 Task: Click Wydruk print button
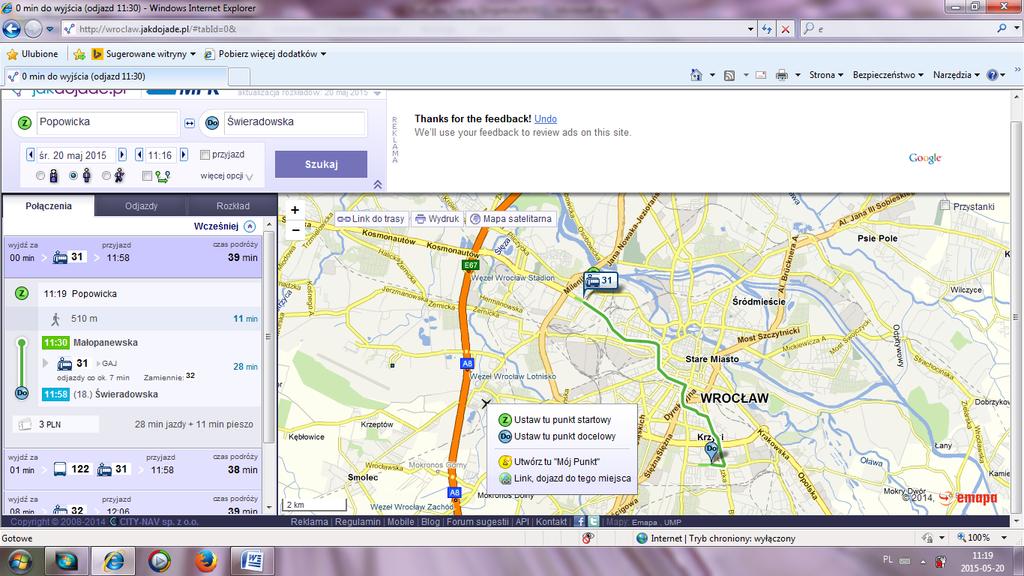pos(438,219)
